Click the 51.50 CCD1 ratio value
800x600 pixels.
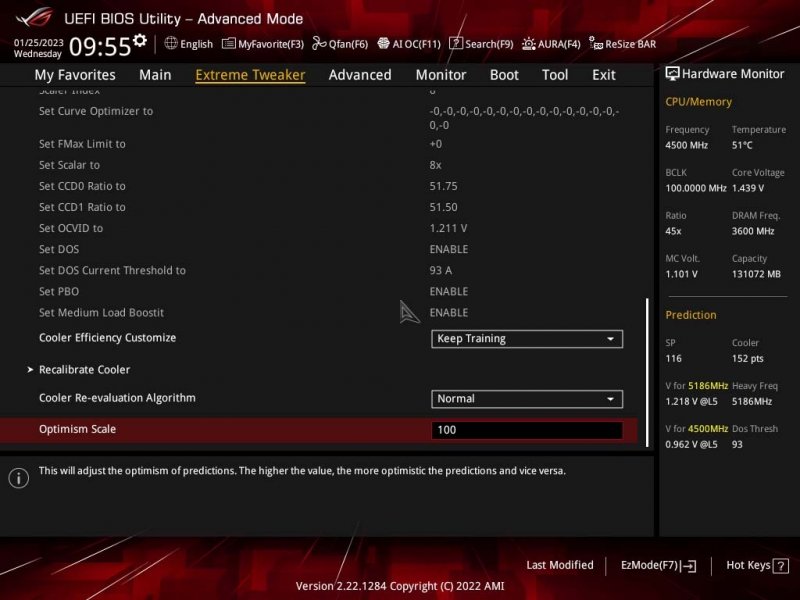(443, 207)
